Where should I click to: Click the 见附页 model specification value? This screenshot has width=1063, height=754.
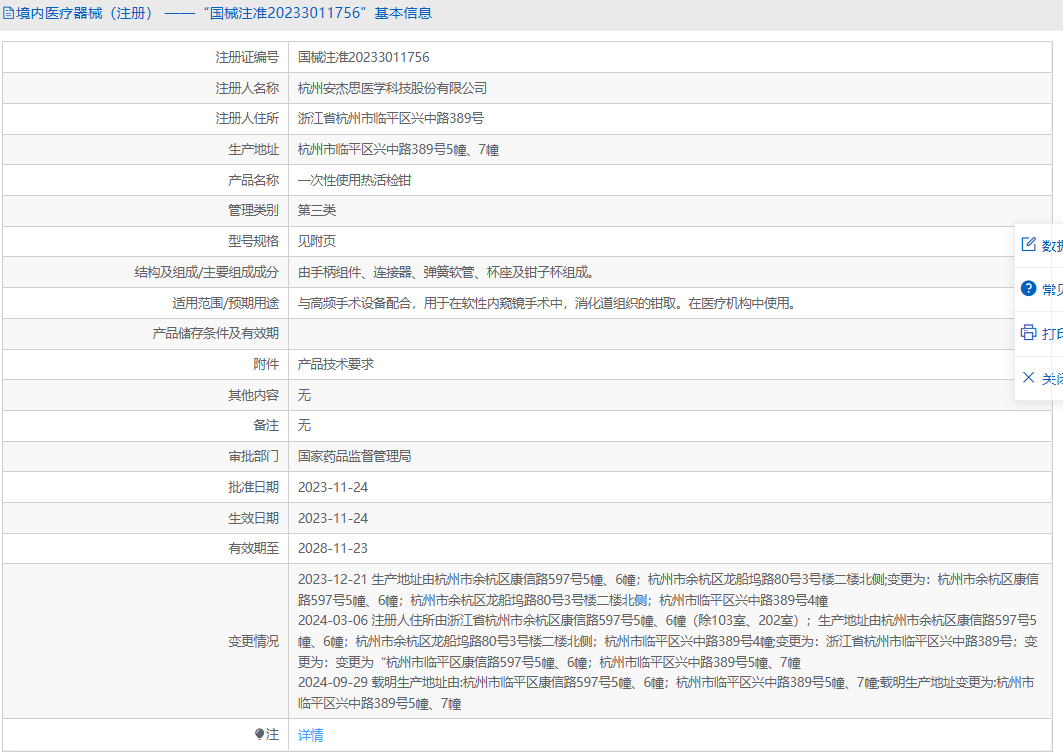pyautogui.click(x=317, y=241)
